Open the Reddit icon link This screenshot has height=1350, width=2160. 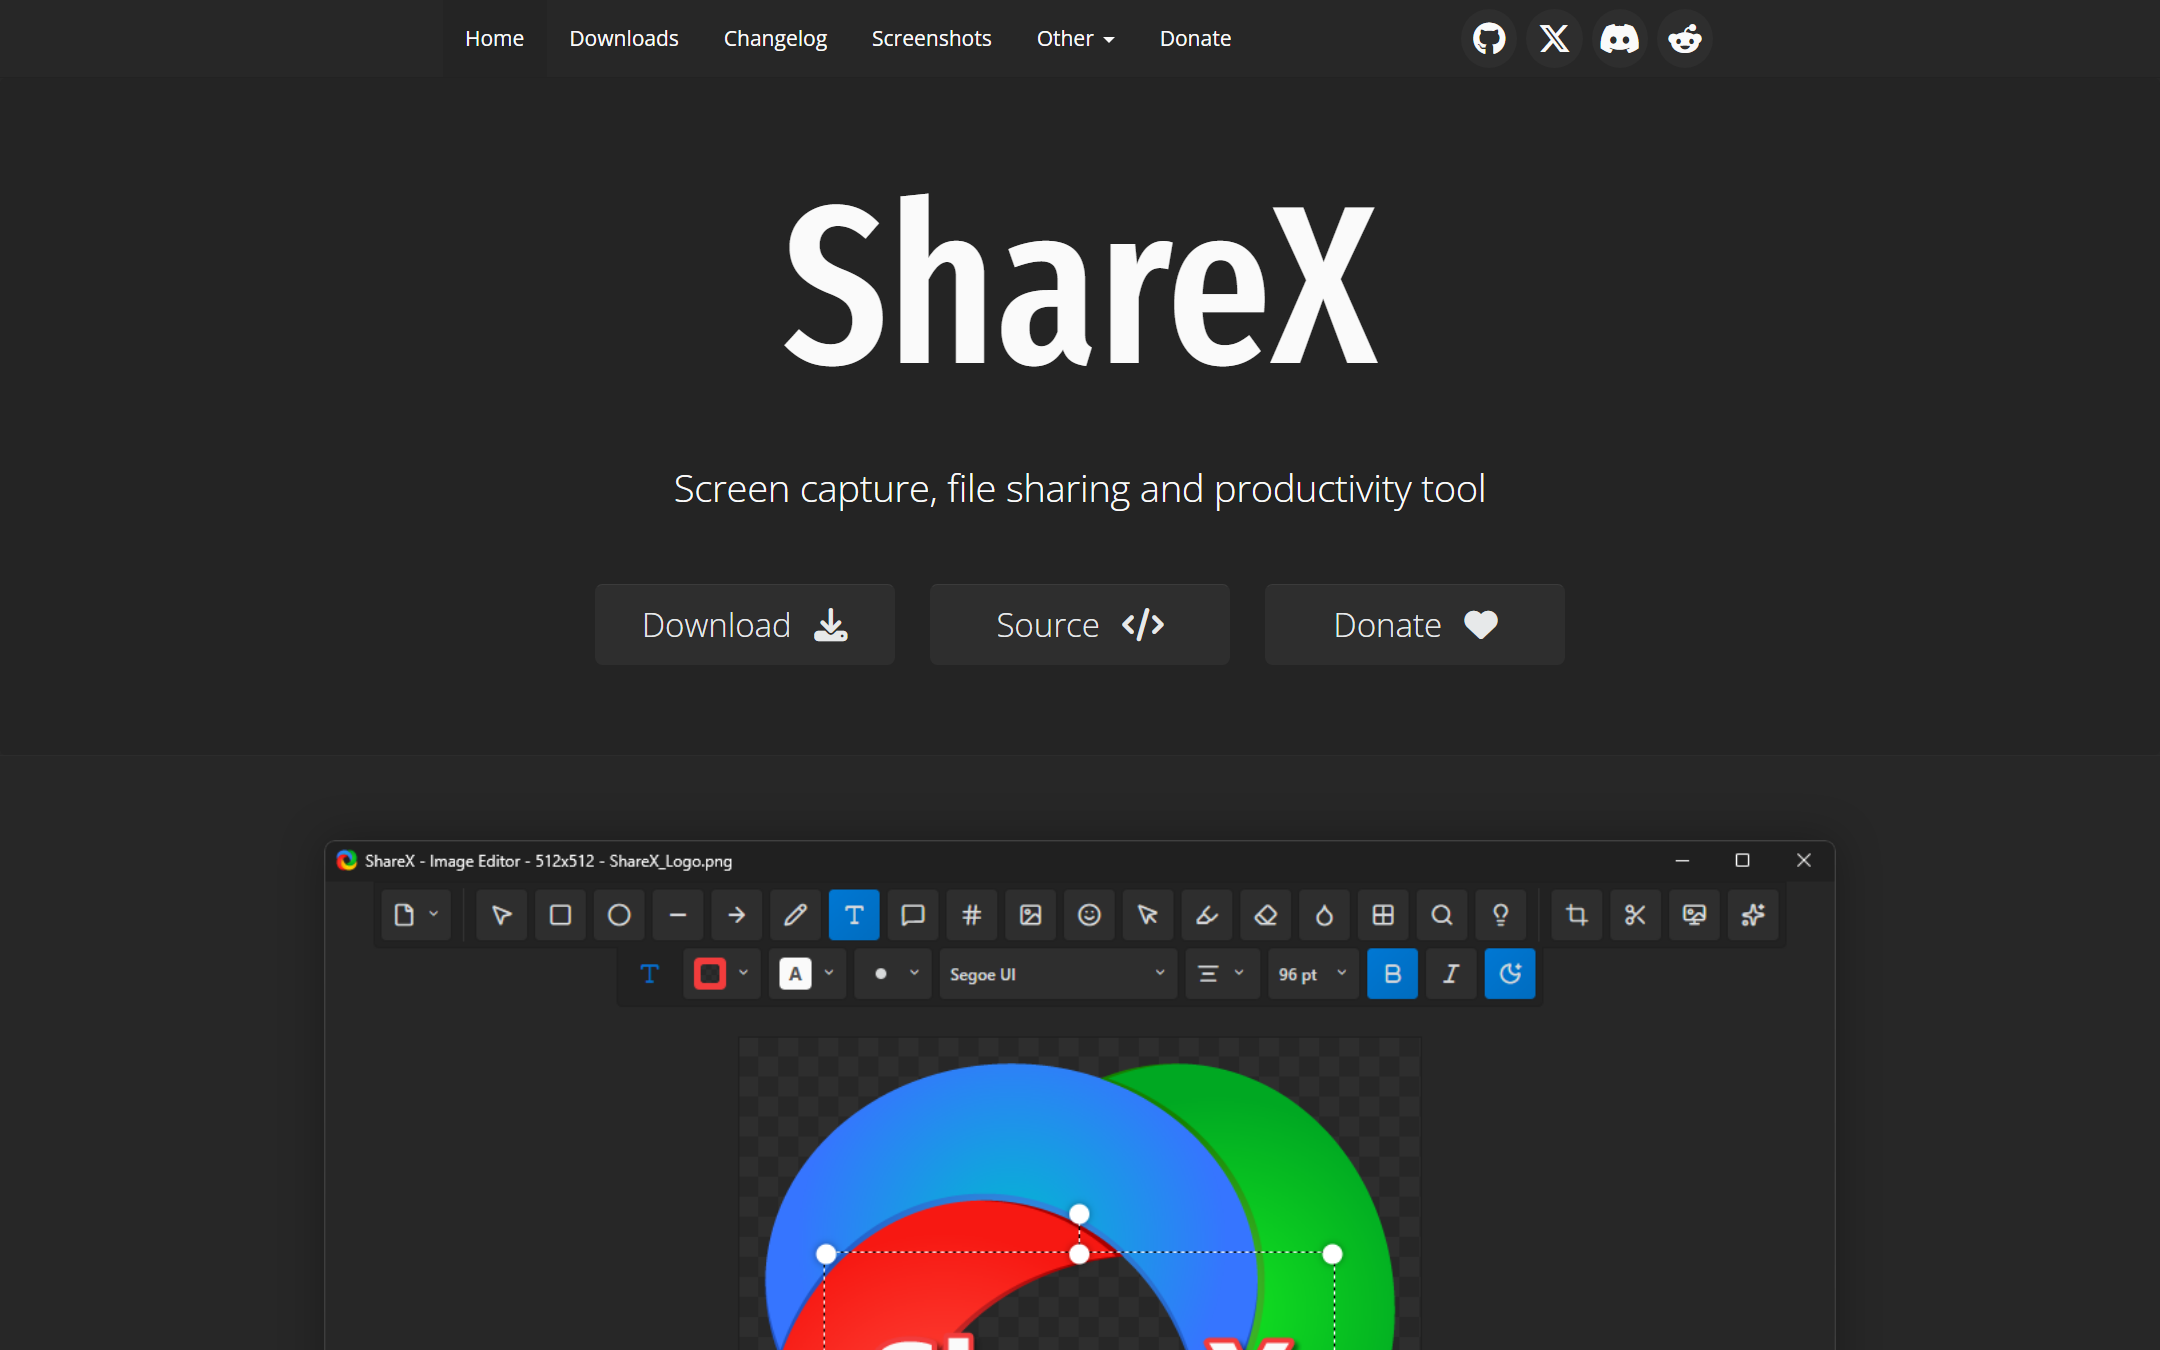tap(1685, 39)
